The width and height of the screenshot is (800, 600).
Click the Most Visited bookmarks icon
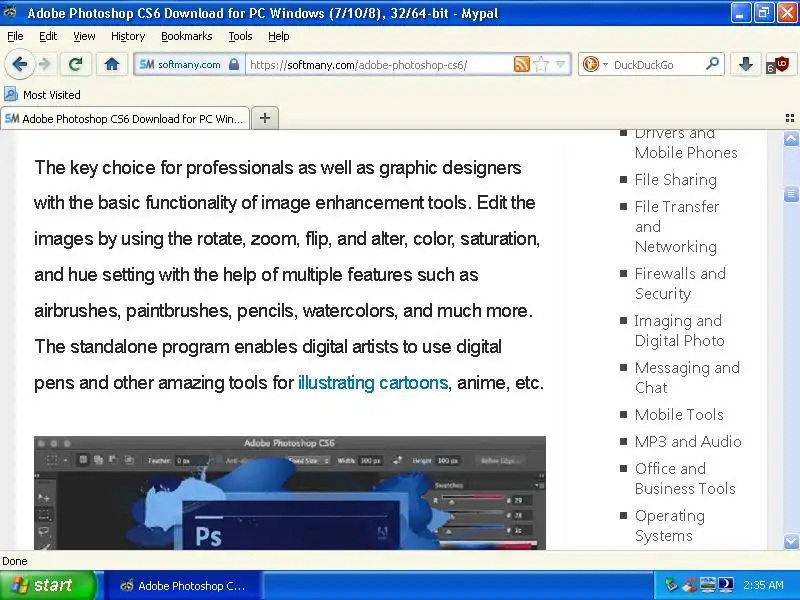[x=11, y=94]
